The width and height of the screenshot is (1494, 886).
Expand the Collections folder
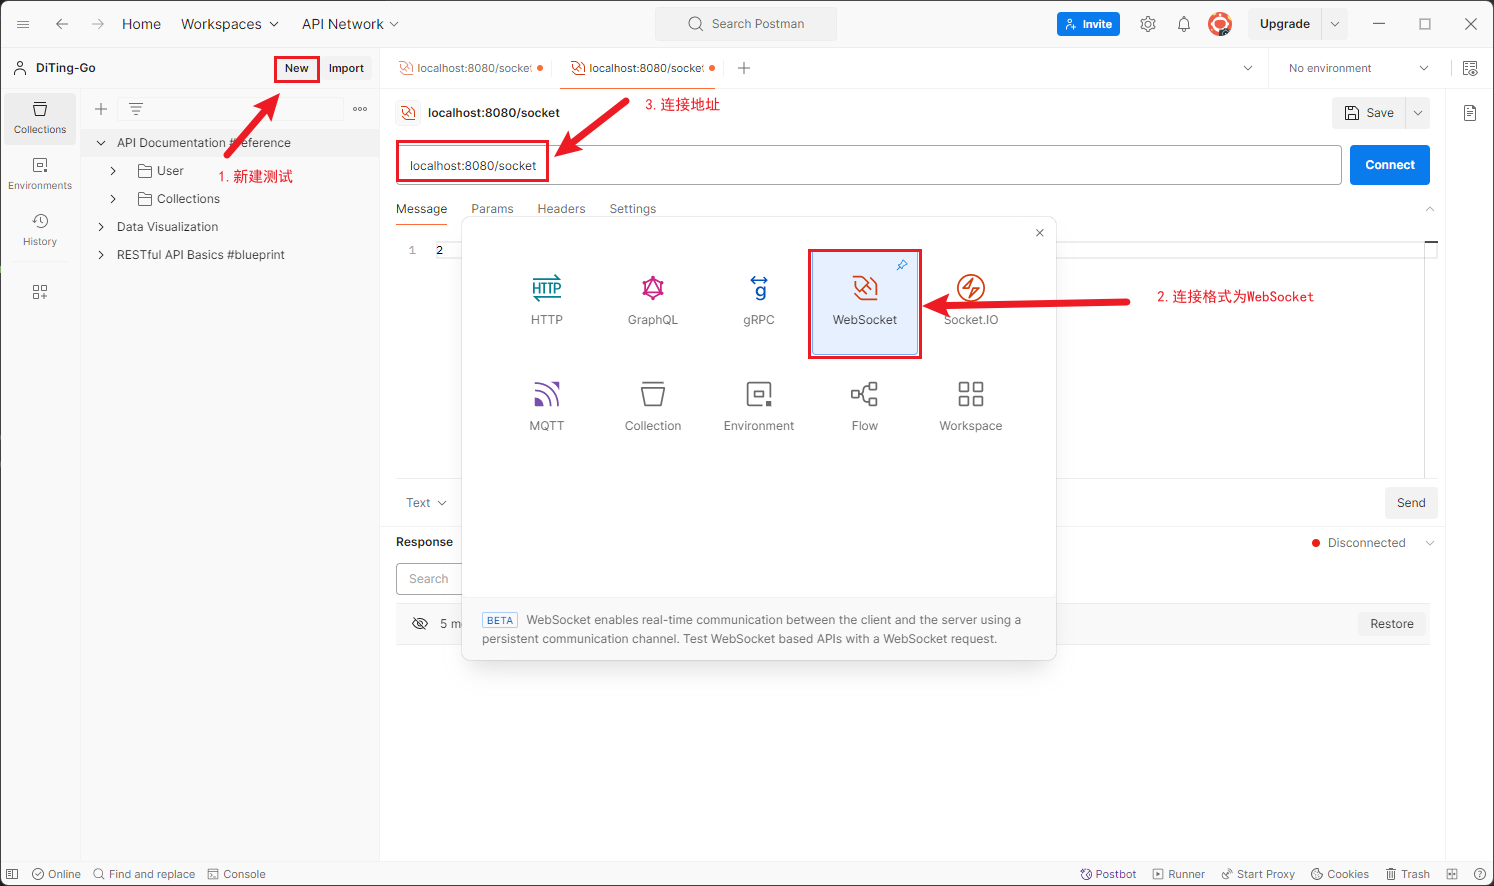tap(113, 199)
